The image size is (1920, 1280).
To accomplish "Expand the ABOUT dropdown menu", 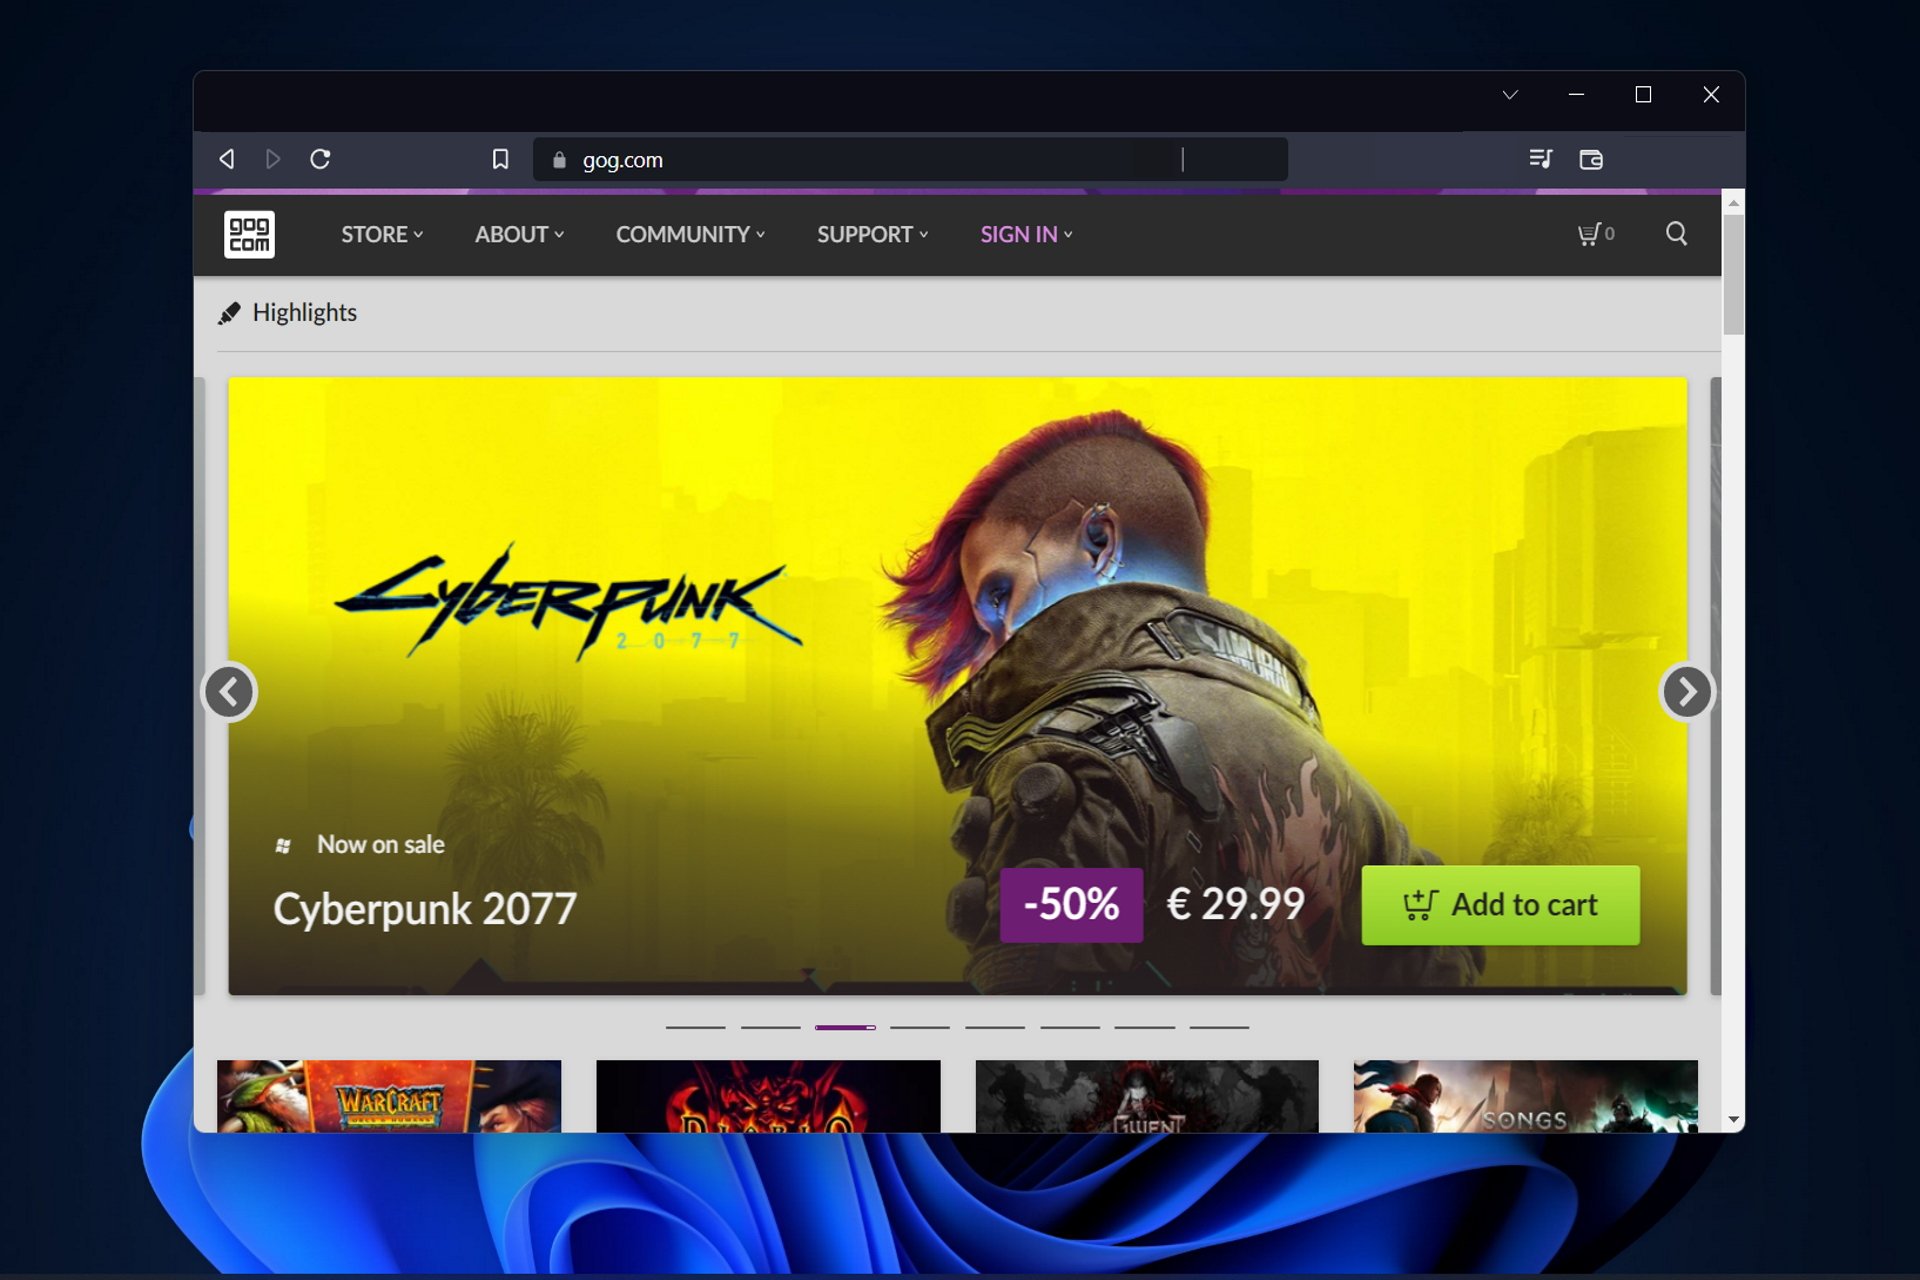I will (517, 233).
